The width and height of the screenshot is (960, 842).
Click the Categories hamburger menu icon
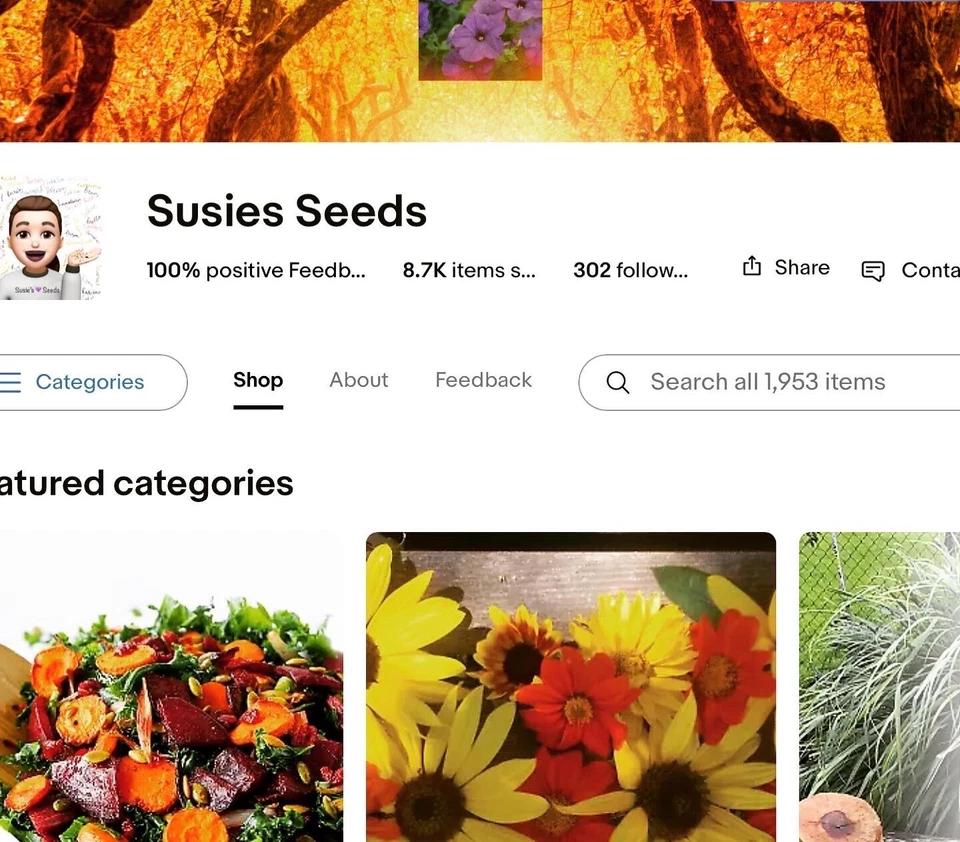click(x=10, y=382)
